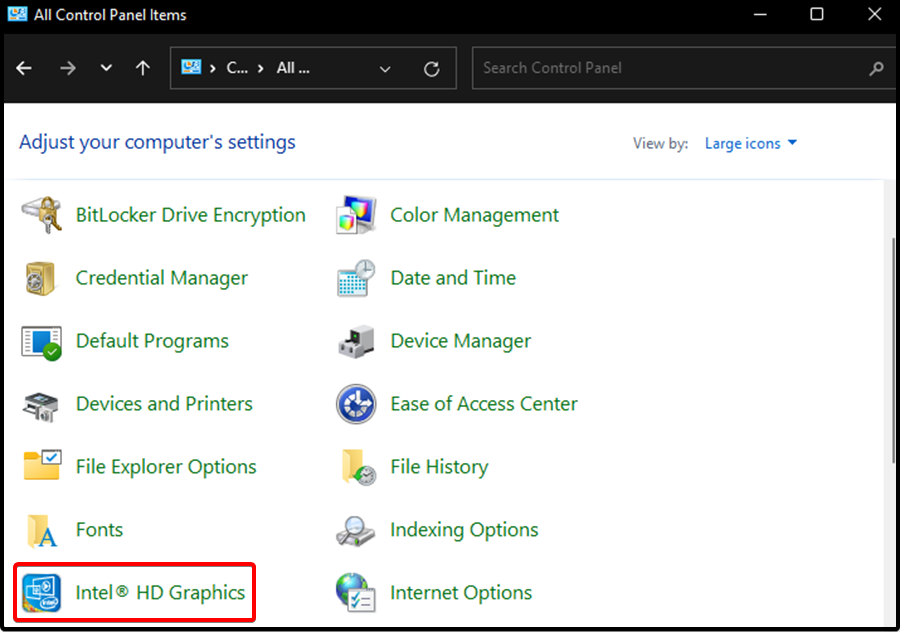
Task: Expand the address bar breadcrumb dropdown
Action: 386,68
